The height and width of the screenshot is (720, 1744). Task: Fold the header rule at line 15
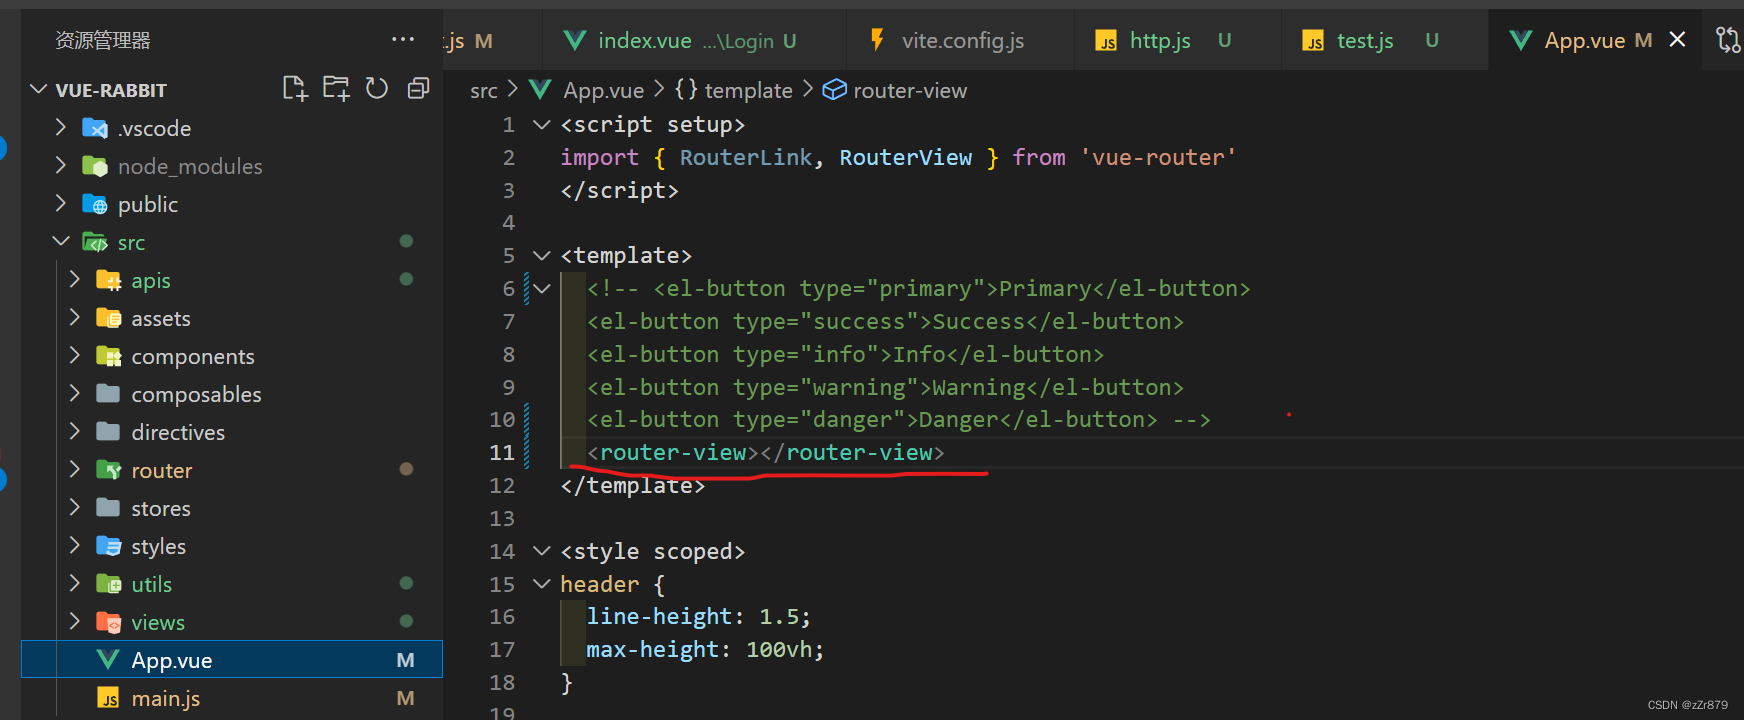[x=542, y=584]
